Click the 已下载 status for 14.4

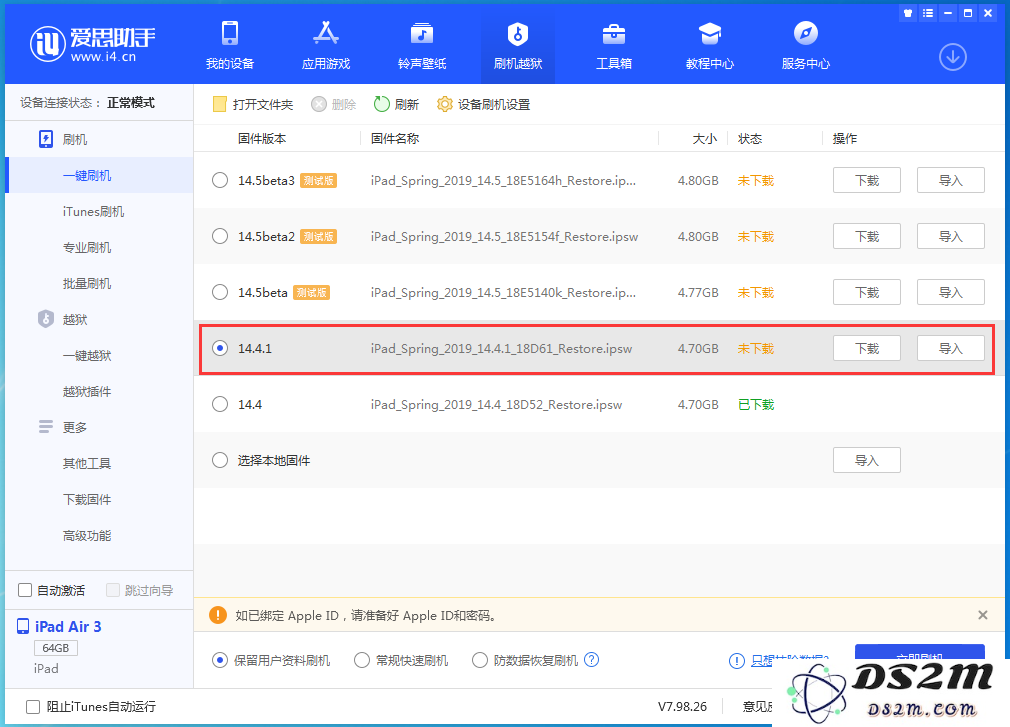(756, 404)
